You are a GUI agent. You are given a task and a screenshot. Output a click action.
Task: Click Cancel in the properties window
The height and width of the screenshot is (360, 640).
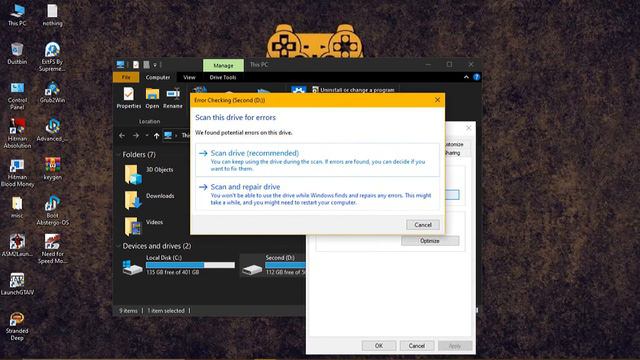[417, 346]
